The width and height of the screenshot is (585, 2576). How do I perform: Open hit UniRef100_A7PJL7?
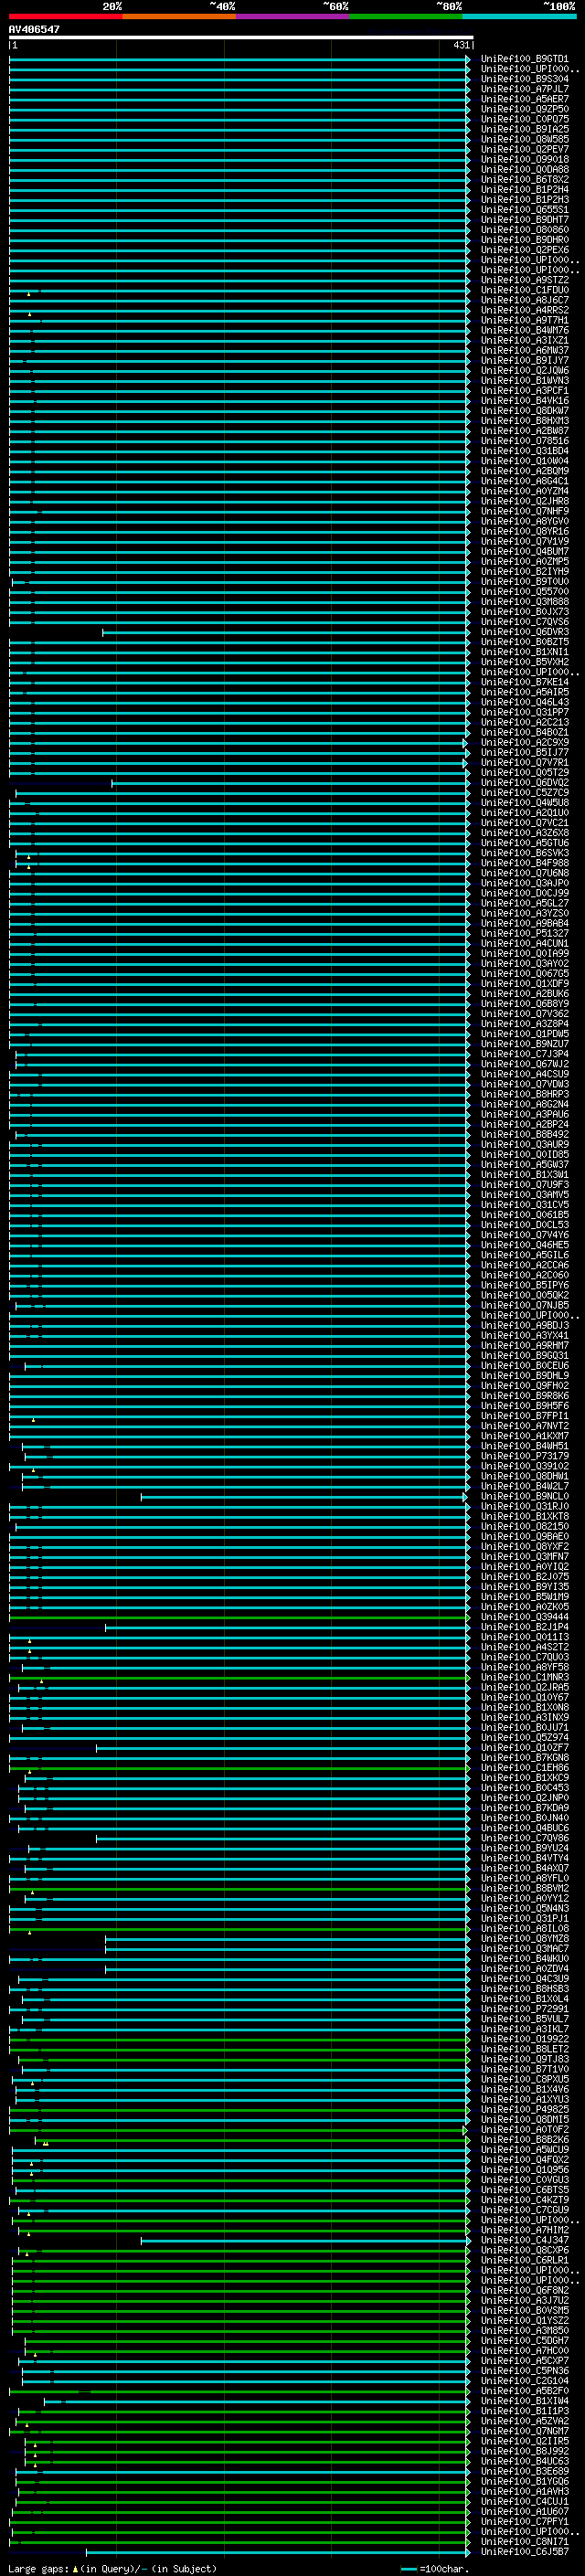525,89
